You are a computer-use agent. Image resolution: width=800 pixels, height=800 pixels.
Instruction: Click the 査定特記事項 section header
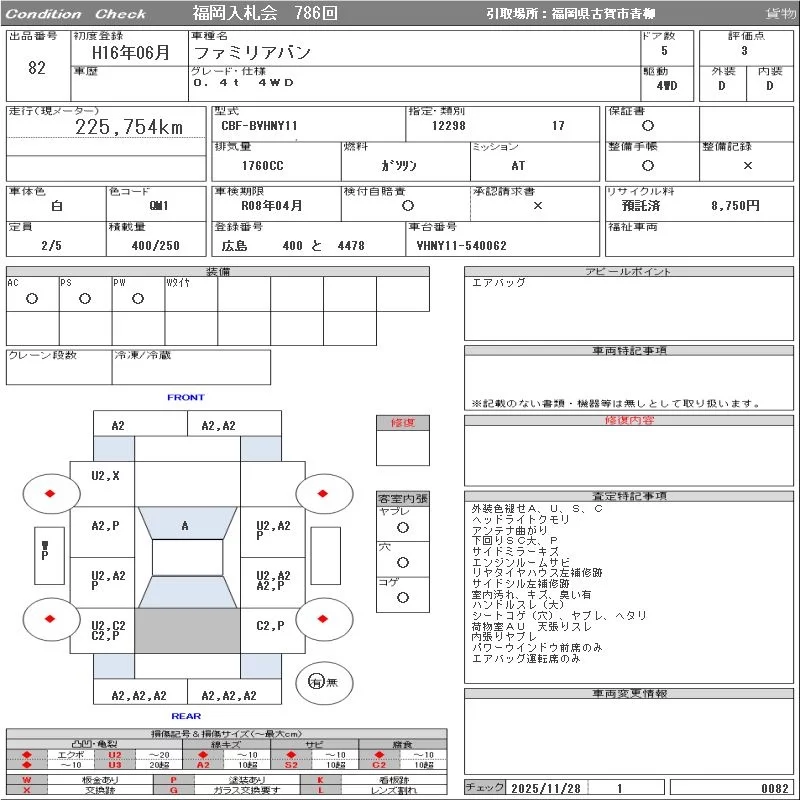pos(629,496)
